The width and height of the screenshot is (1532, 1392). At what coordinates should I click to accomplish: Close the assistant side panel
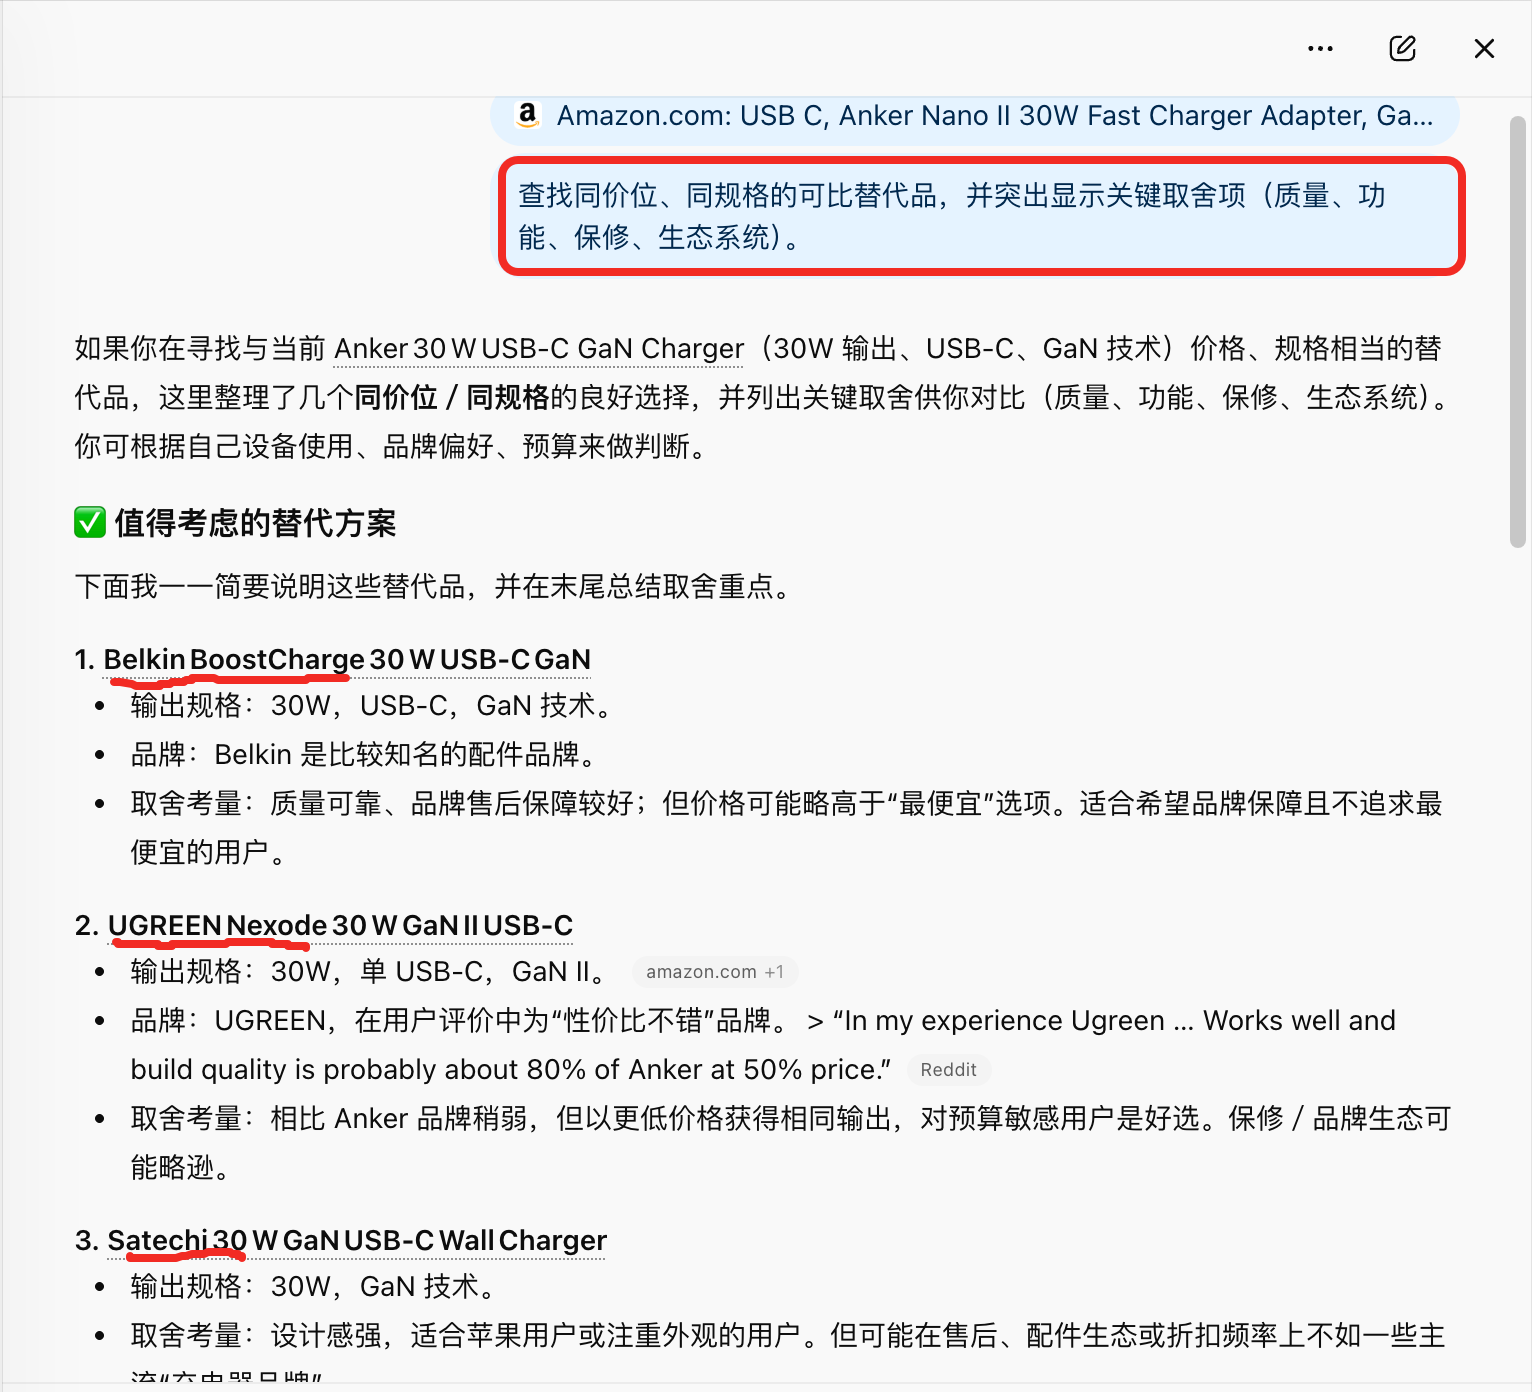tap(1484, 49)
